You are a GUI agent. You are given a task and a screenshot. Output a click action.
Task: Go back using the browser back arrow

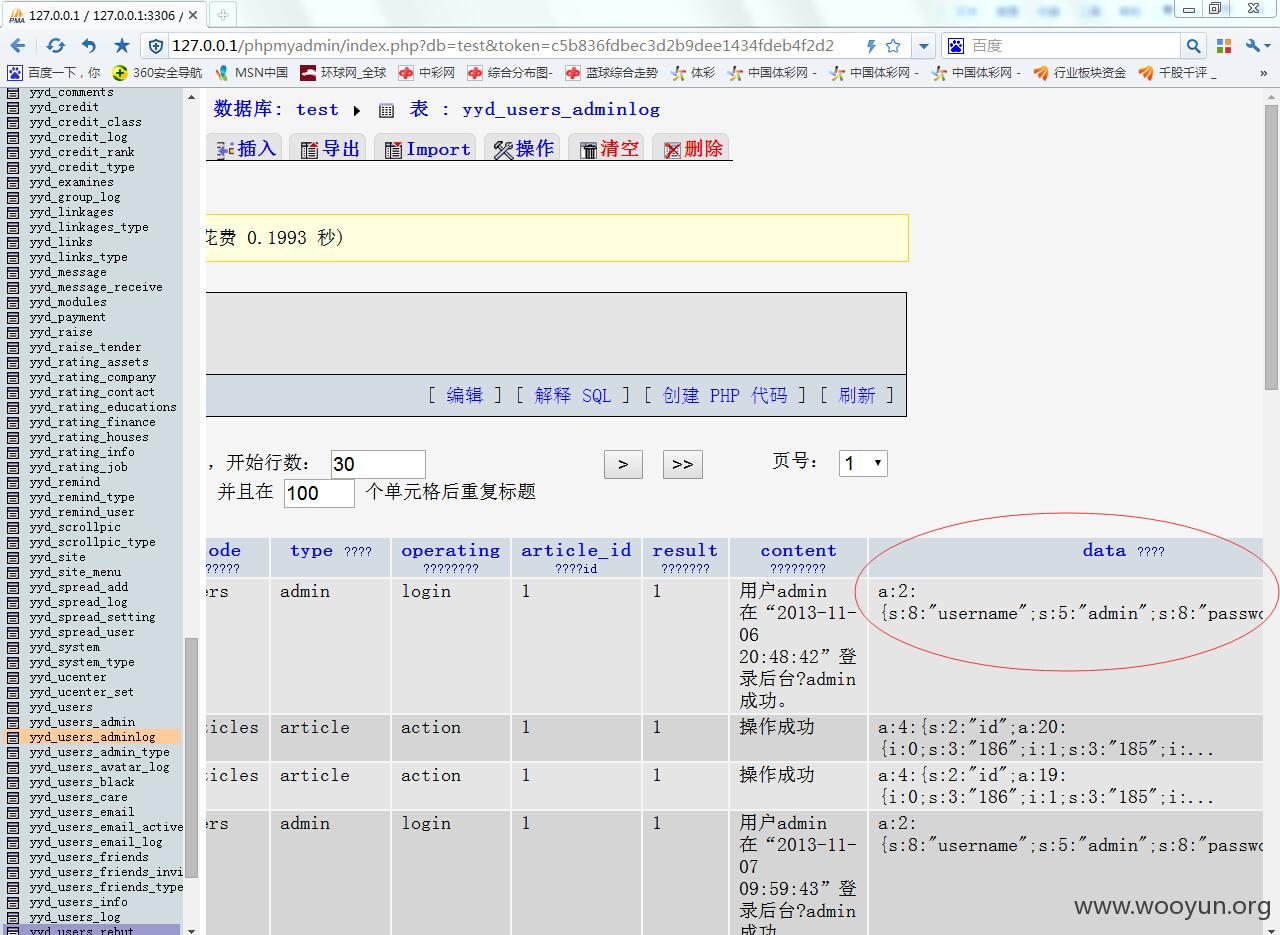click(x=18, y=46)
